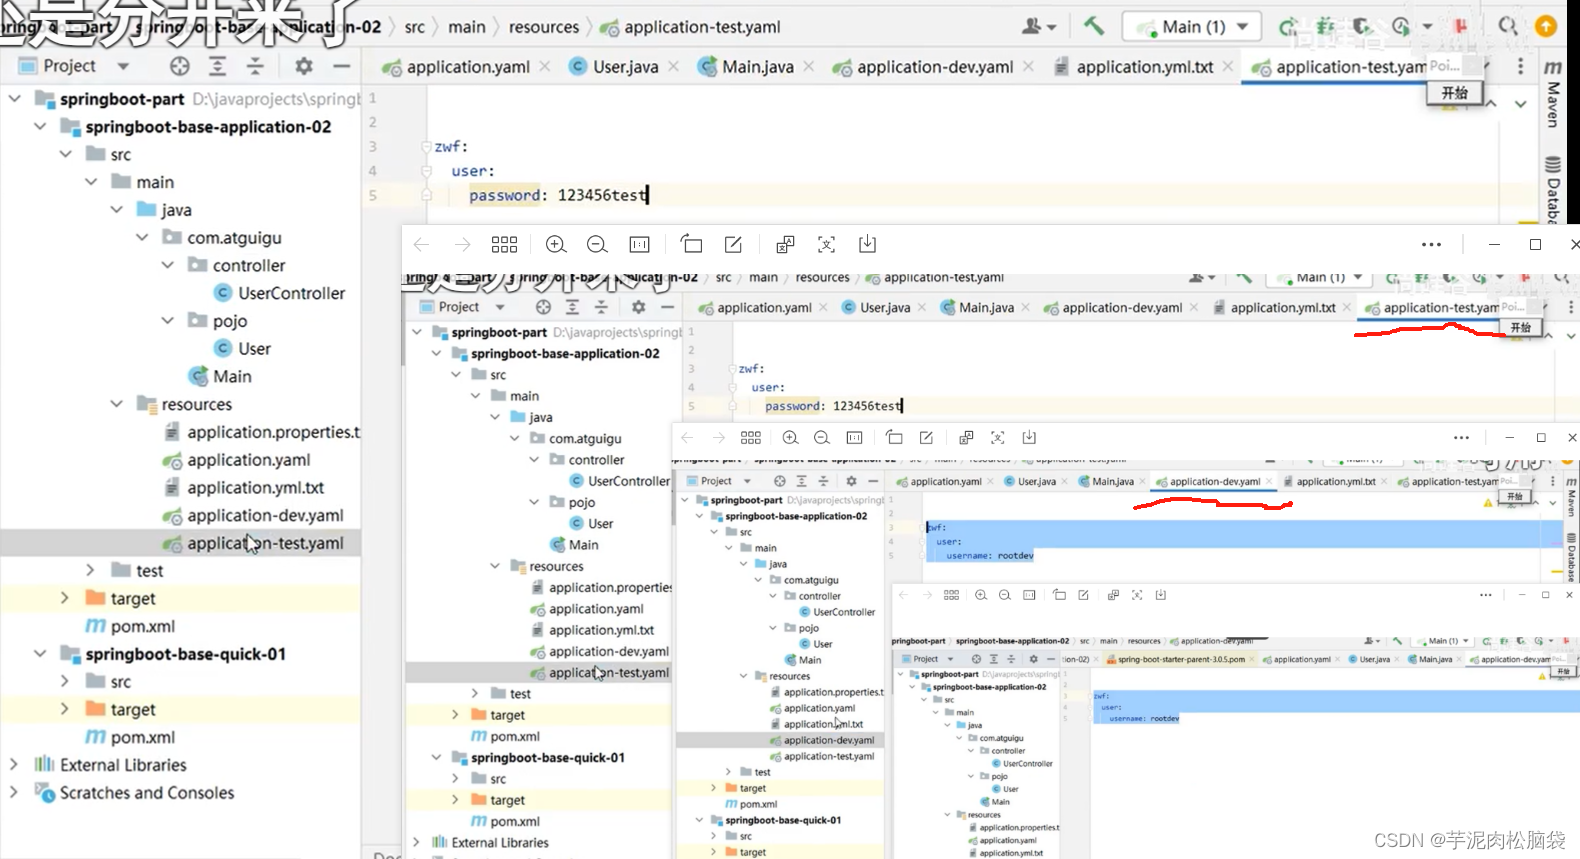1580x859 pixels.
Task: Click text extract icon in outer image viewer
Action: [x=826, y=244]
